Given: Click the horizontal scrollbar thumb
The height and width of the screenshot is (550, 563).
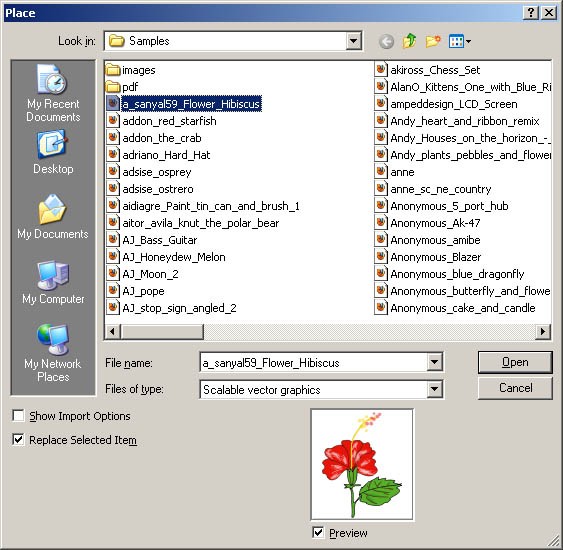Looking at the screenshot, I should point(162,331).
